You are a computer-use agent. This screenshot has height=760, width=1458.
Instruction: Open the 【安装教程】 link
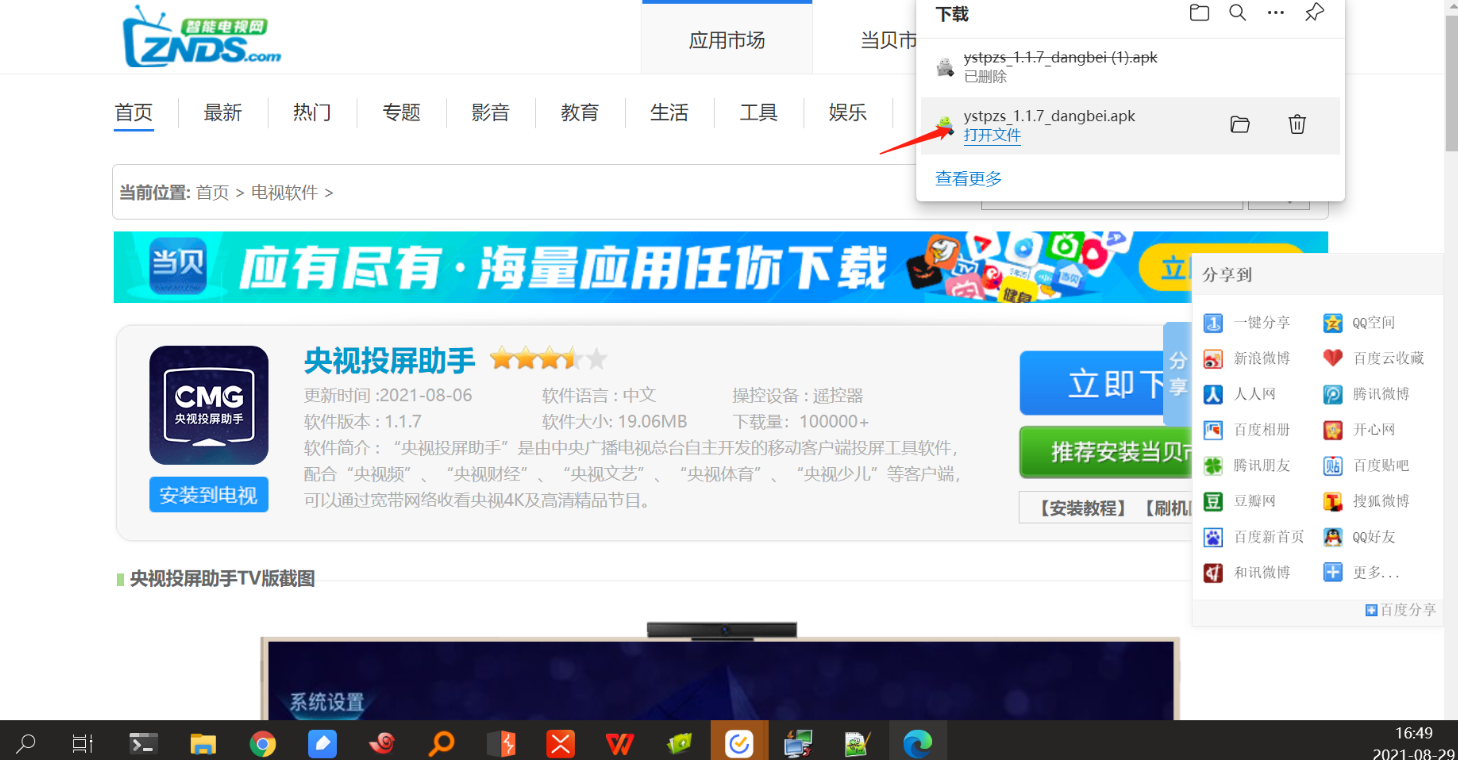(x=1082, y=509)
